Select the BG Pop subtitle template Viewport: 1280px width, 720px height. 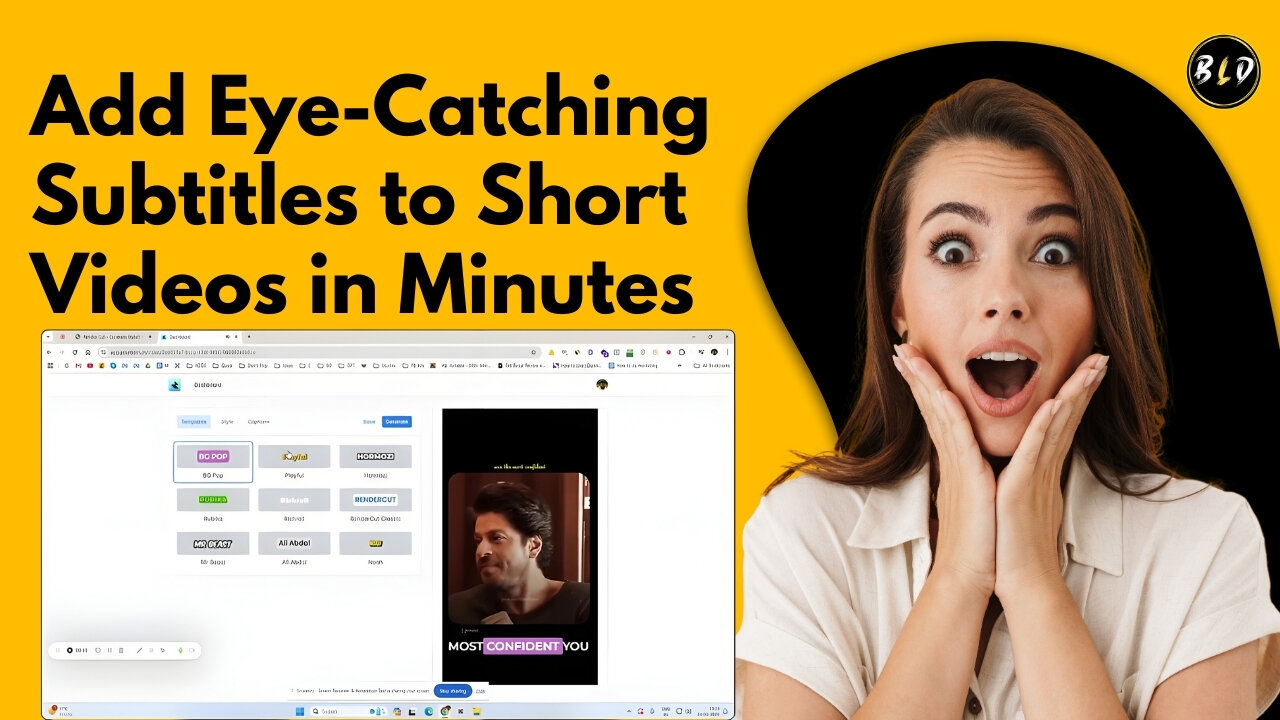(x=213, y=462)
